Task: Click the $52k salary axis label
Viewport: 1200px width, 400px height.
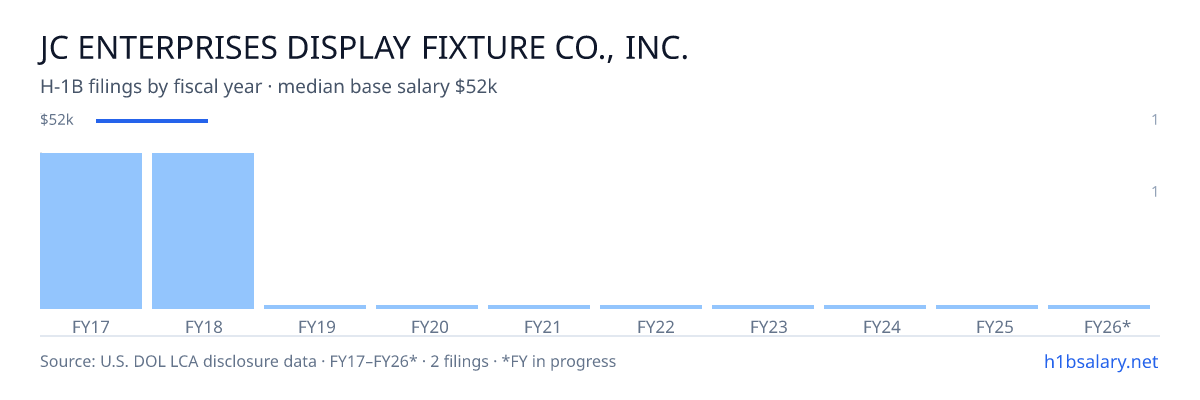Action: point(57,120)
